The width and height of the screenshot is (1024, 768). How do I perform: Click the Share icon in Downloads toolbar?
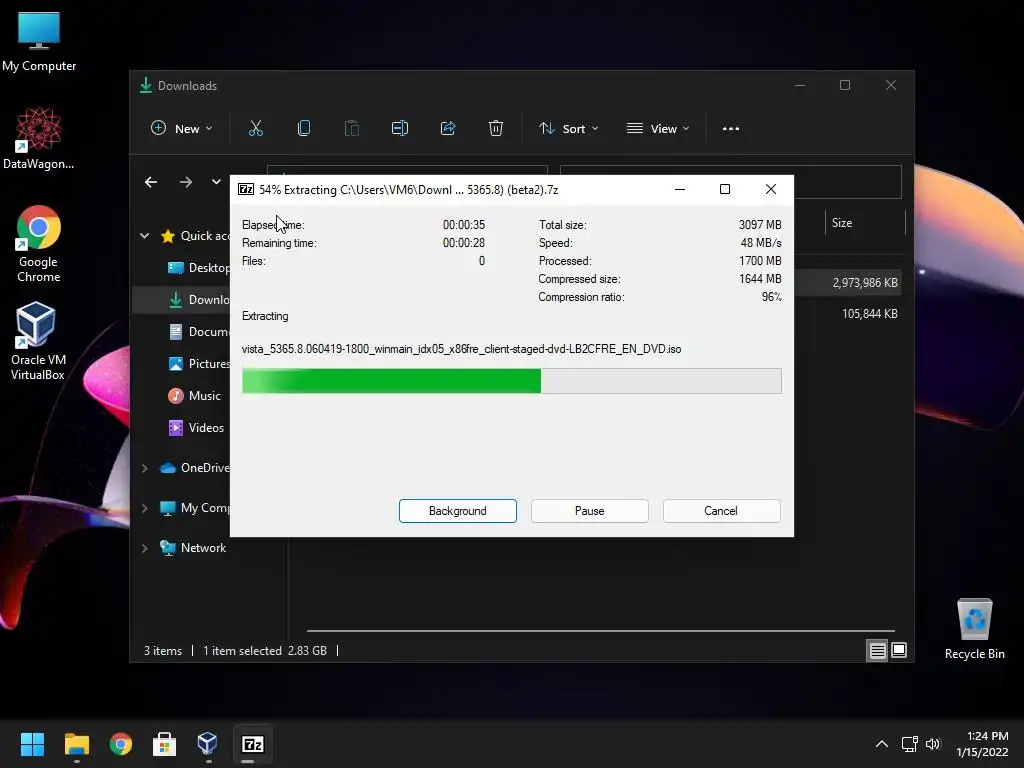pos(448,129)
